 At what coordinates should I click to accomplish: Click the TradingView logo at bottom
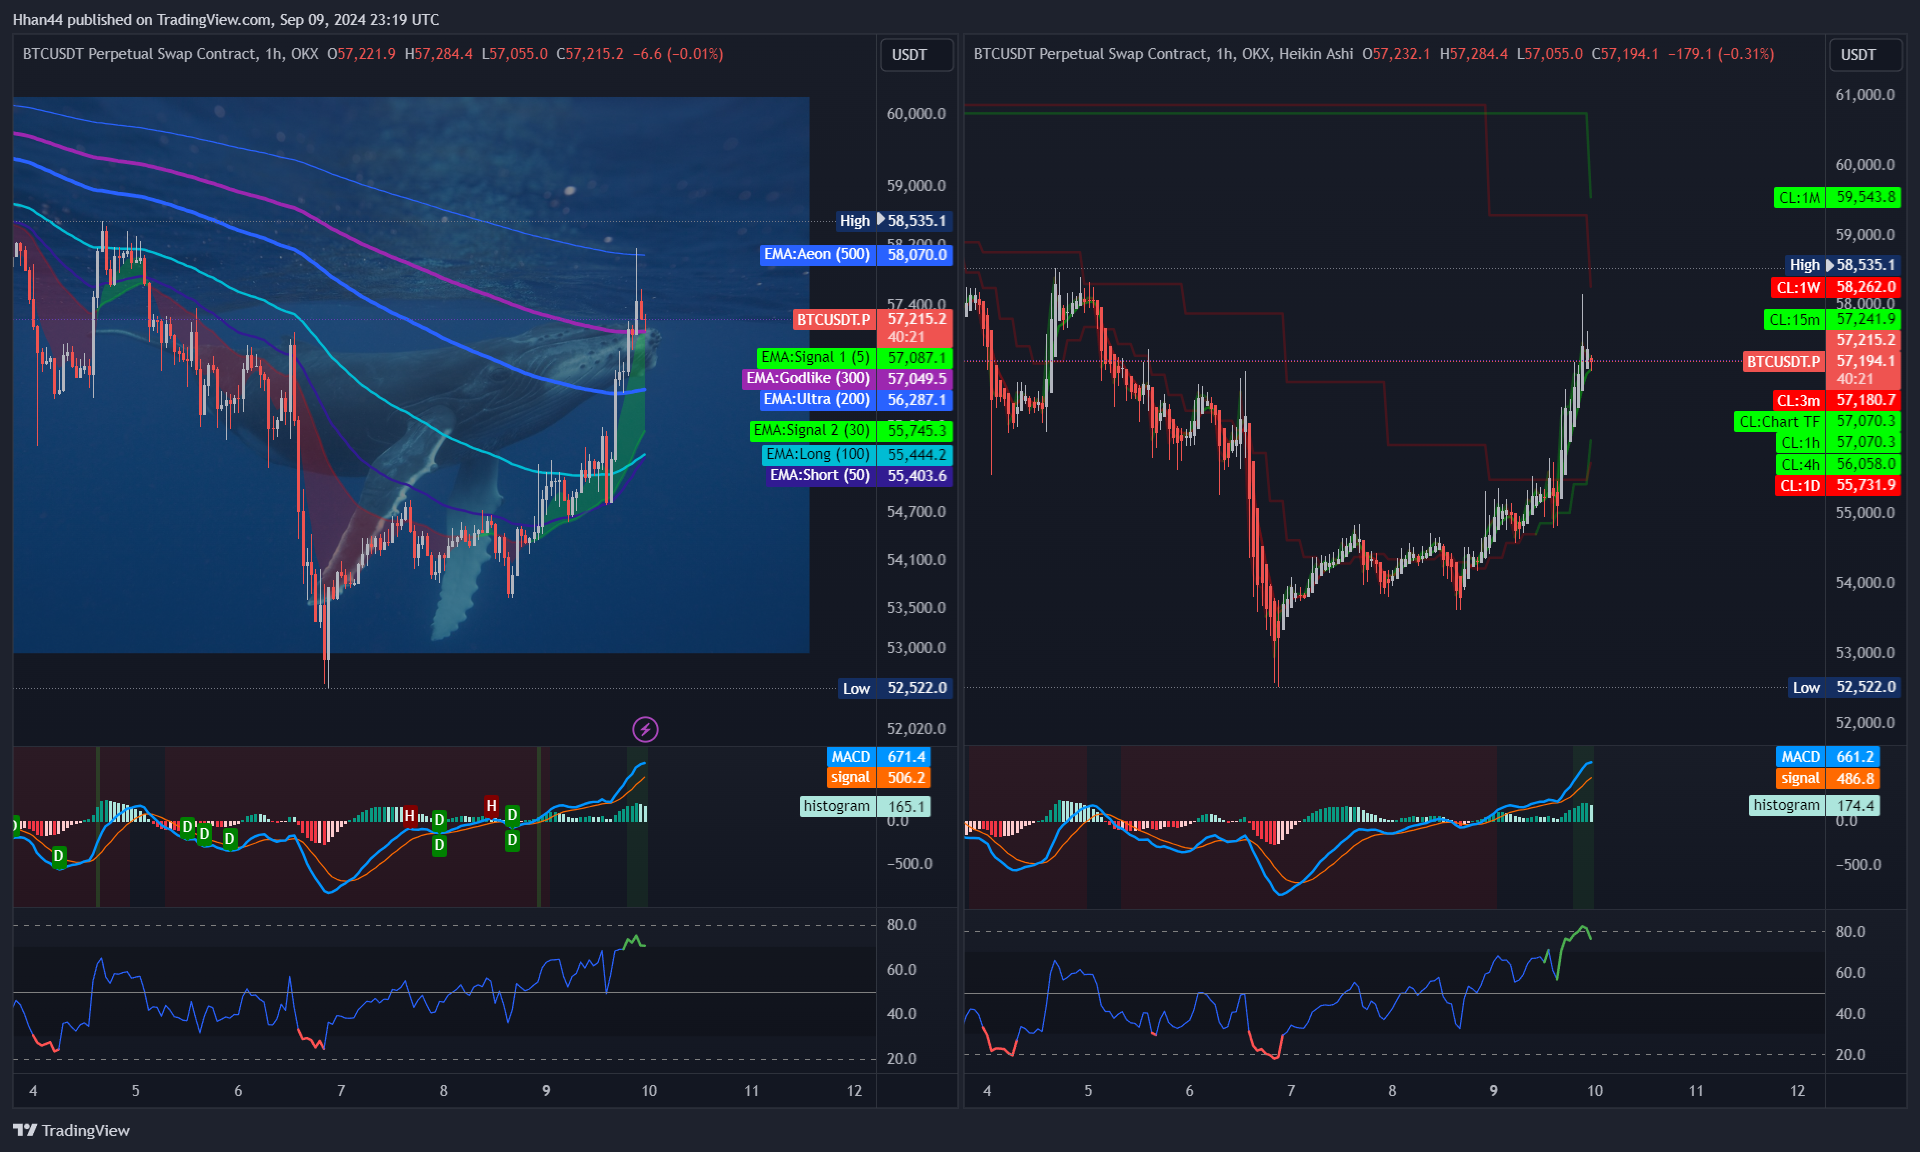tap(71, 1130)
